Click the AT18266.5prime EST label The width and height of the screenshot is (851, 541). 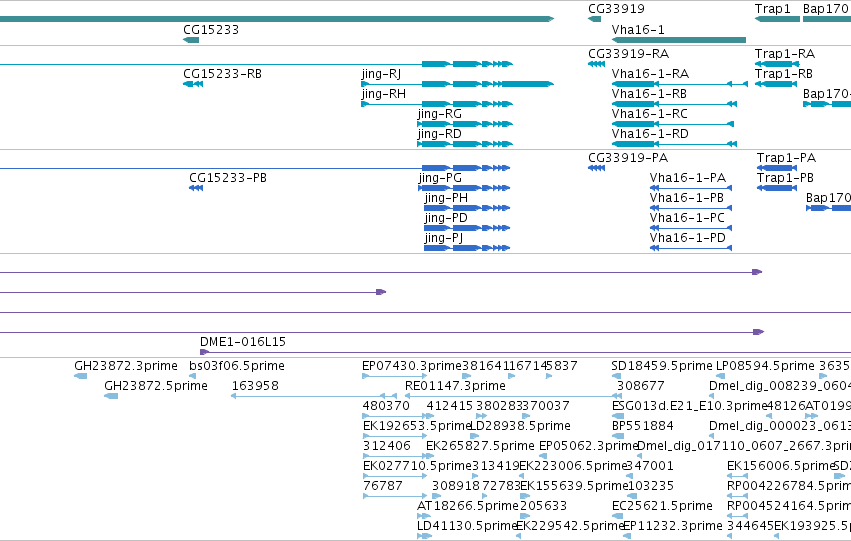pyautogui.click(x=468, y=506)
